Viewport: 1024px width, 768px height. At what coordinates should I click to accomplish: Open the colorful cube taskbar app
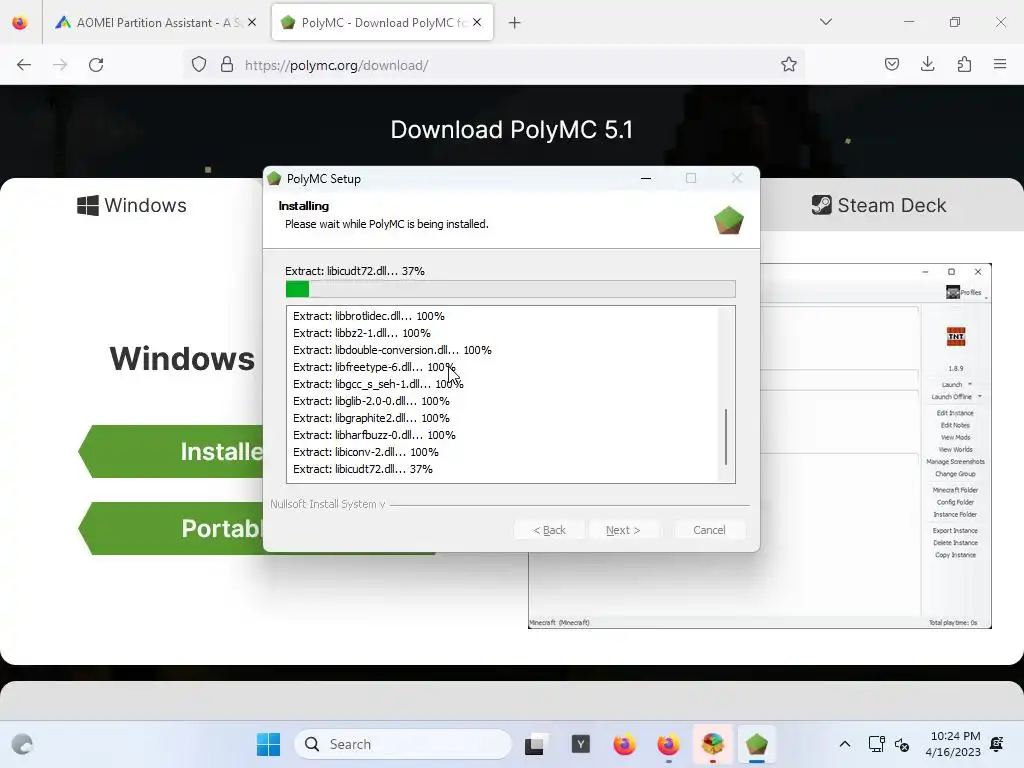[712, 744]
